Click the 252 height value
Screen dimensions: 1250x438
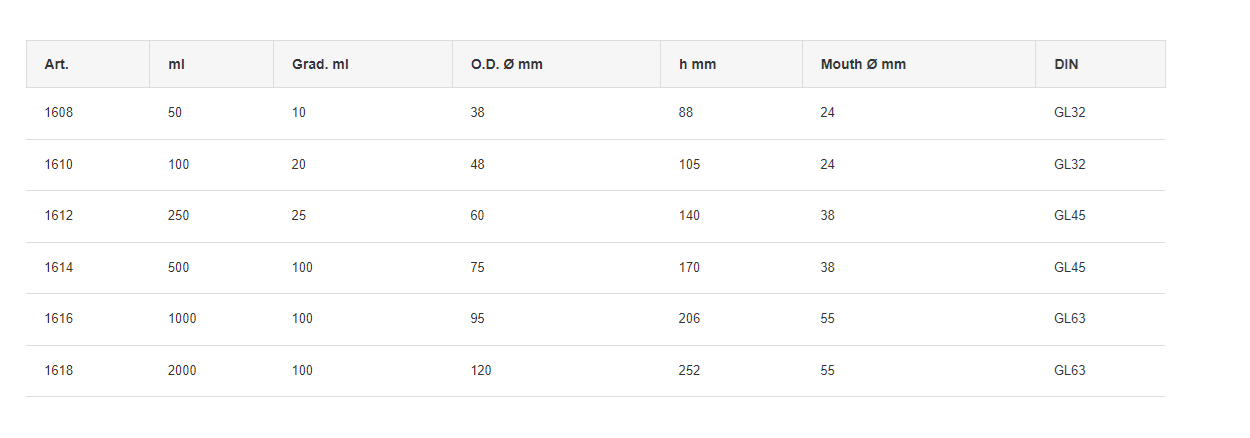pos(690,371)
